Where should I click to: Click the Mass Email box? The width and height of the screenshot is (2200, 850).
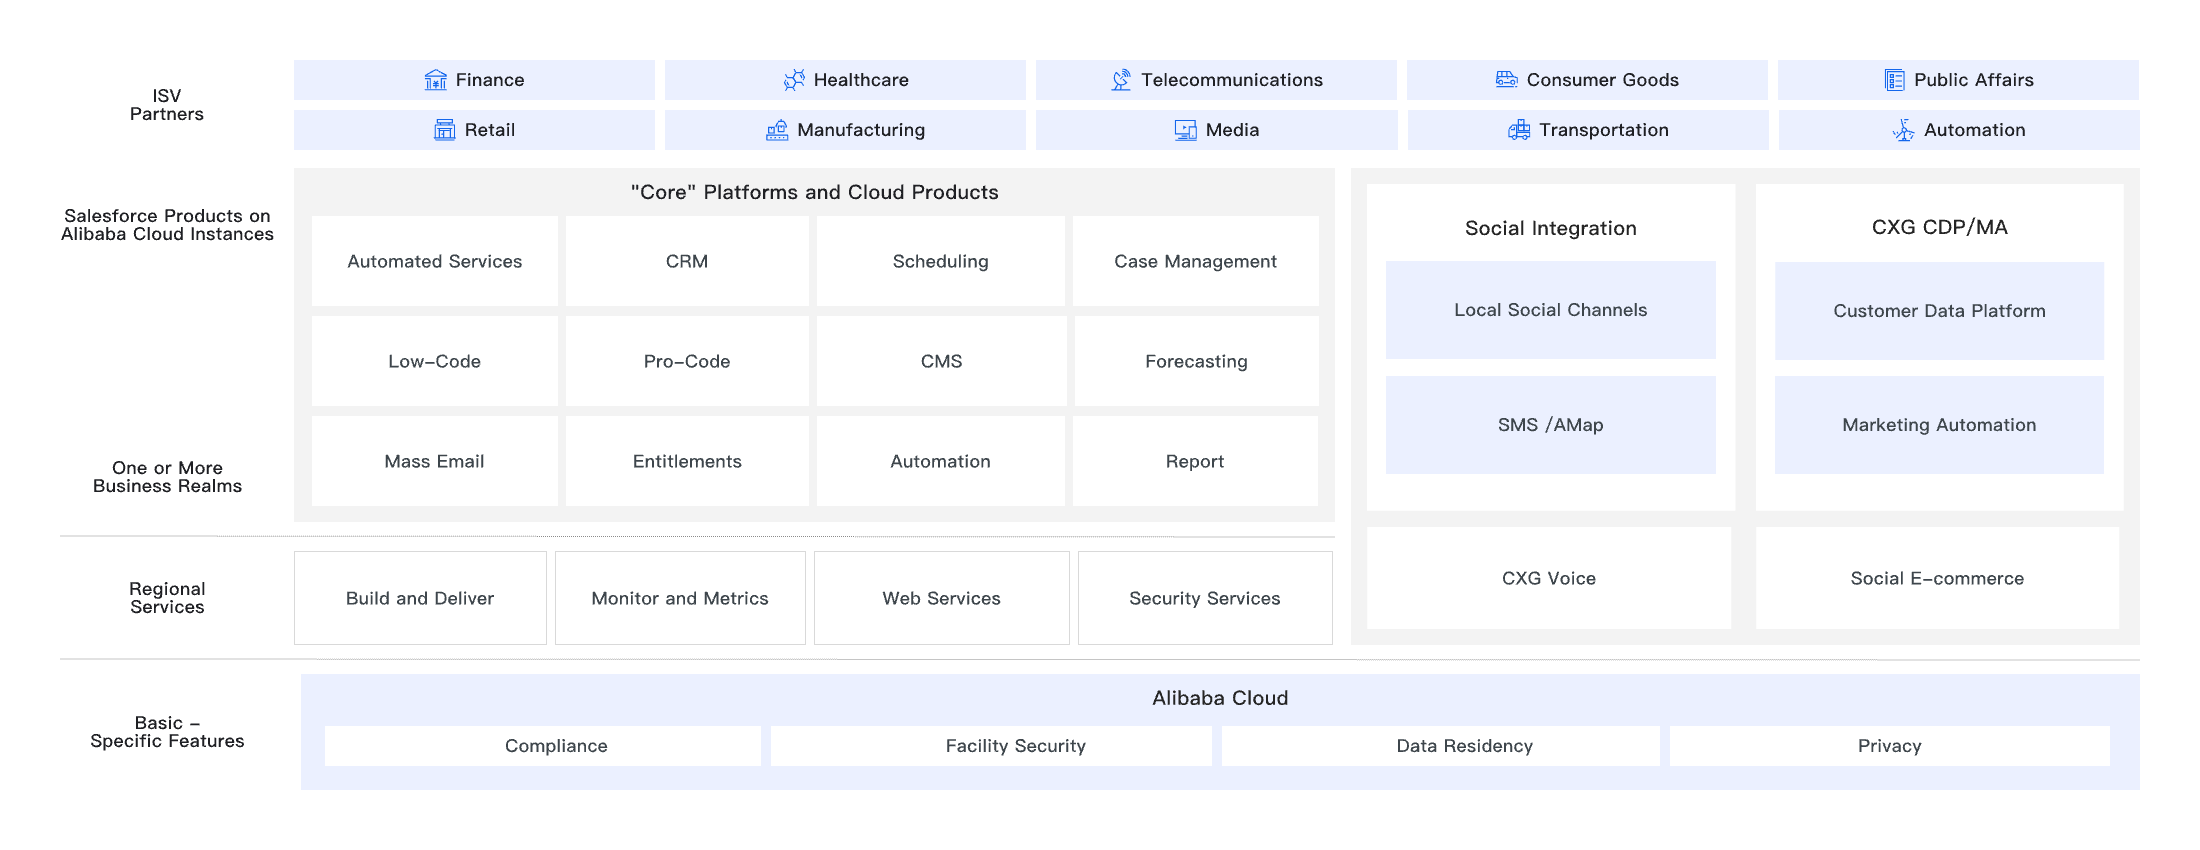[435, 461]
